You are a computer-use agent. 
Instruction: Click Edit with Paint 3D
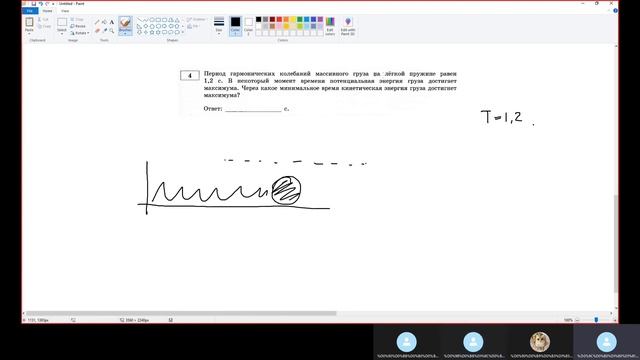(x=348, y=26)
